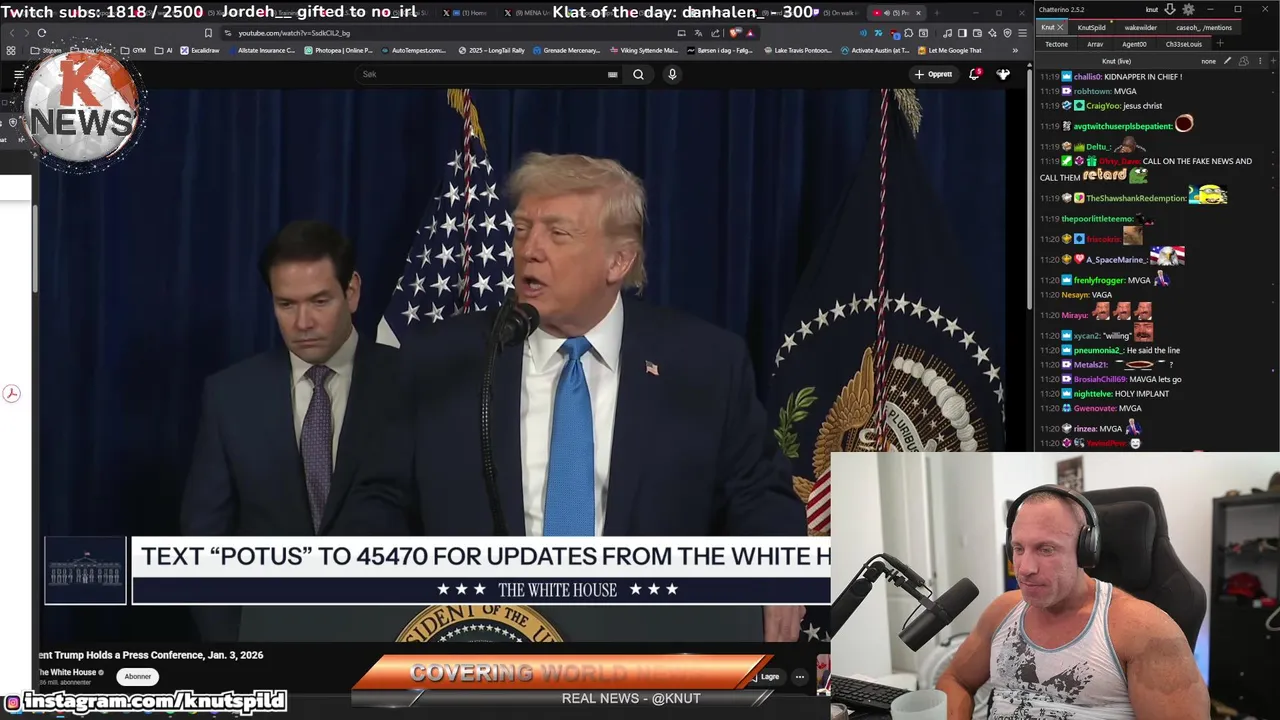The image size is (1280, 720).
Task: Open the chat mode 'none' dropdown
Action: point(1209,61)
